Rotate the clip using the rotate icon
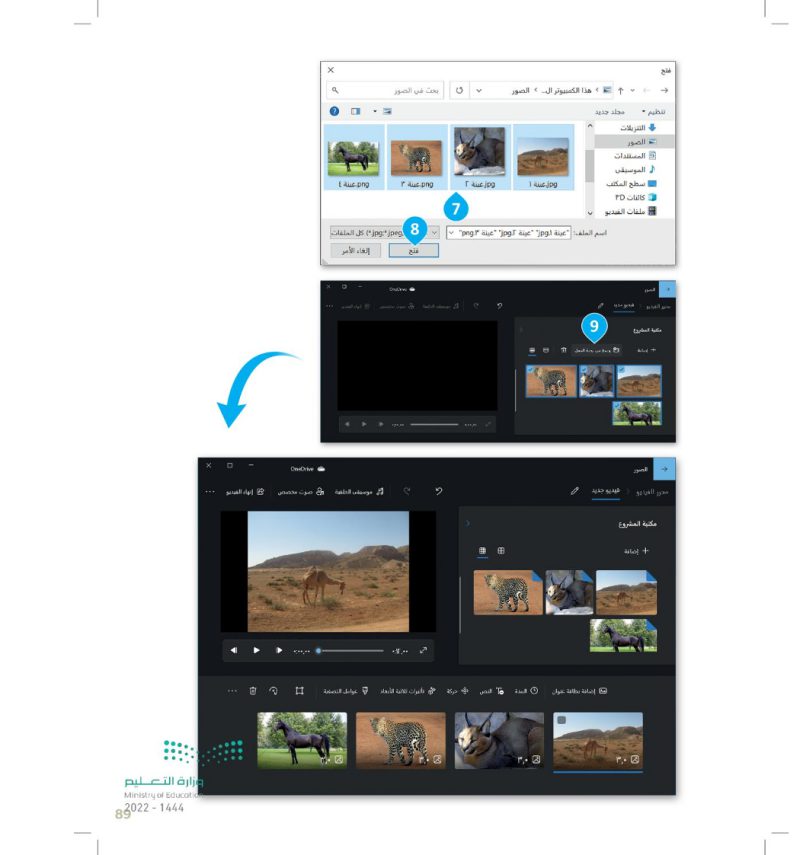This screenshot has width=800, height=855. click(274, 690)
